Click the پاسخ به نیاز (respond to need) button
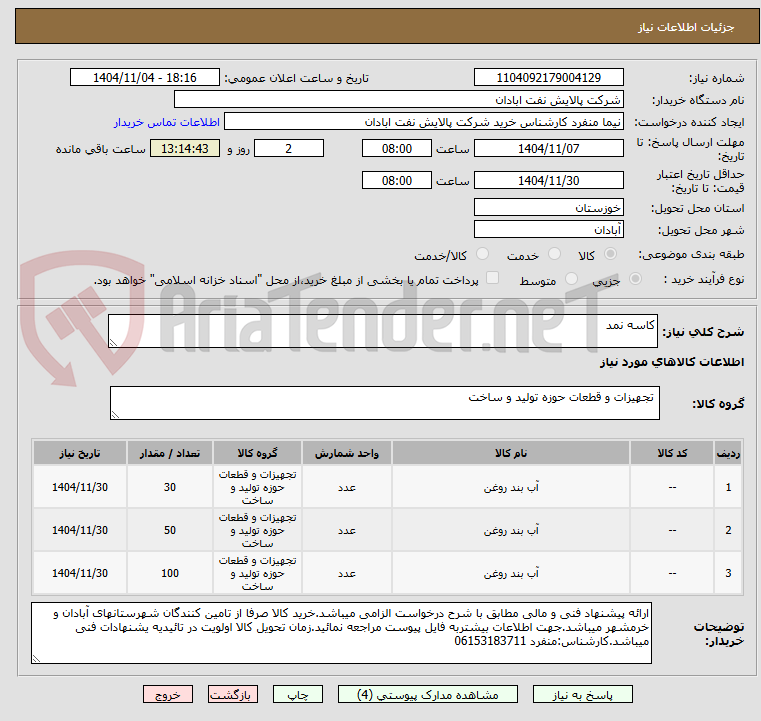The height and width of the screenshot is (721, 761). [584, 693]
